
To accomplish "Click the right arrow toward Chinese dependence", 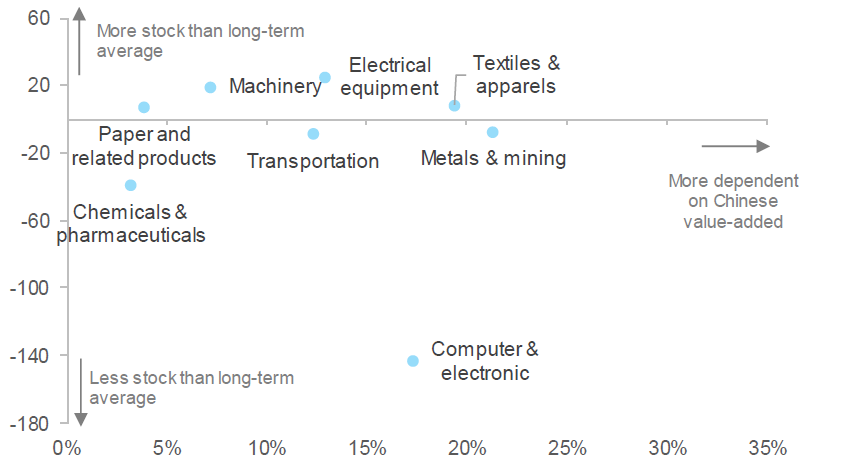I will point(735,146).
